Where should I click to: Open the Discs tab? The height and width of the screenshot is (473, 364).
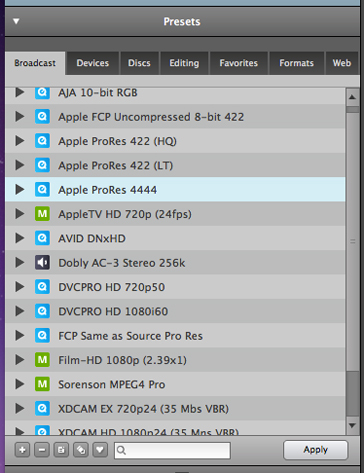pyautogui.click(x=139, y=63)
